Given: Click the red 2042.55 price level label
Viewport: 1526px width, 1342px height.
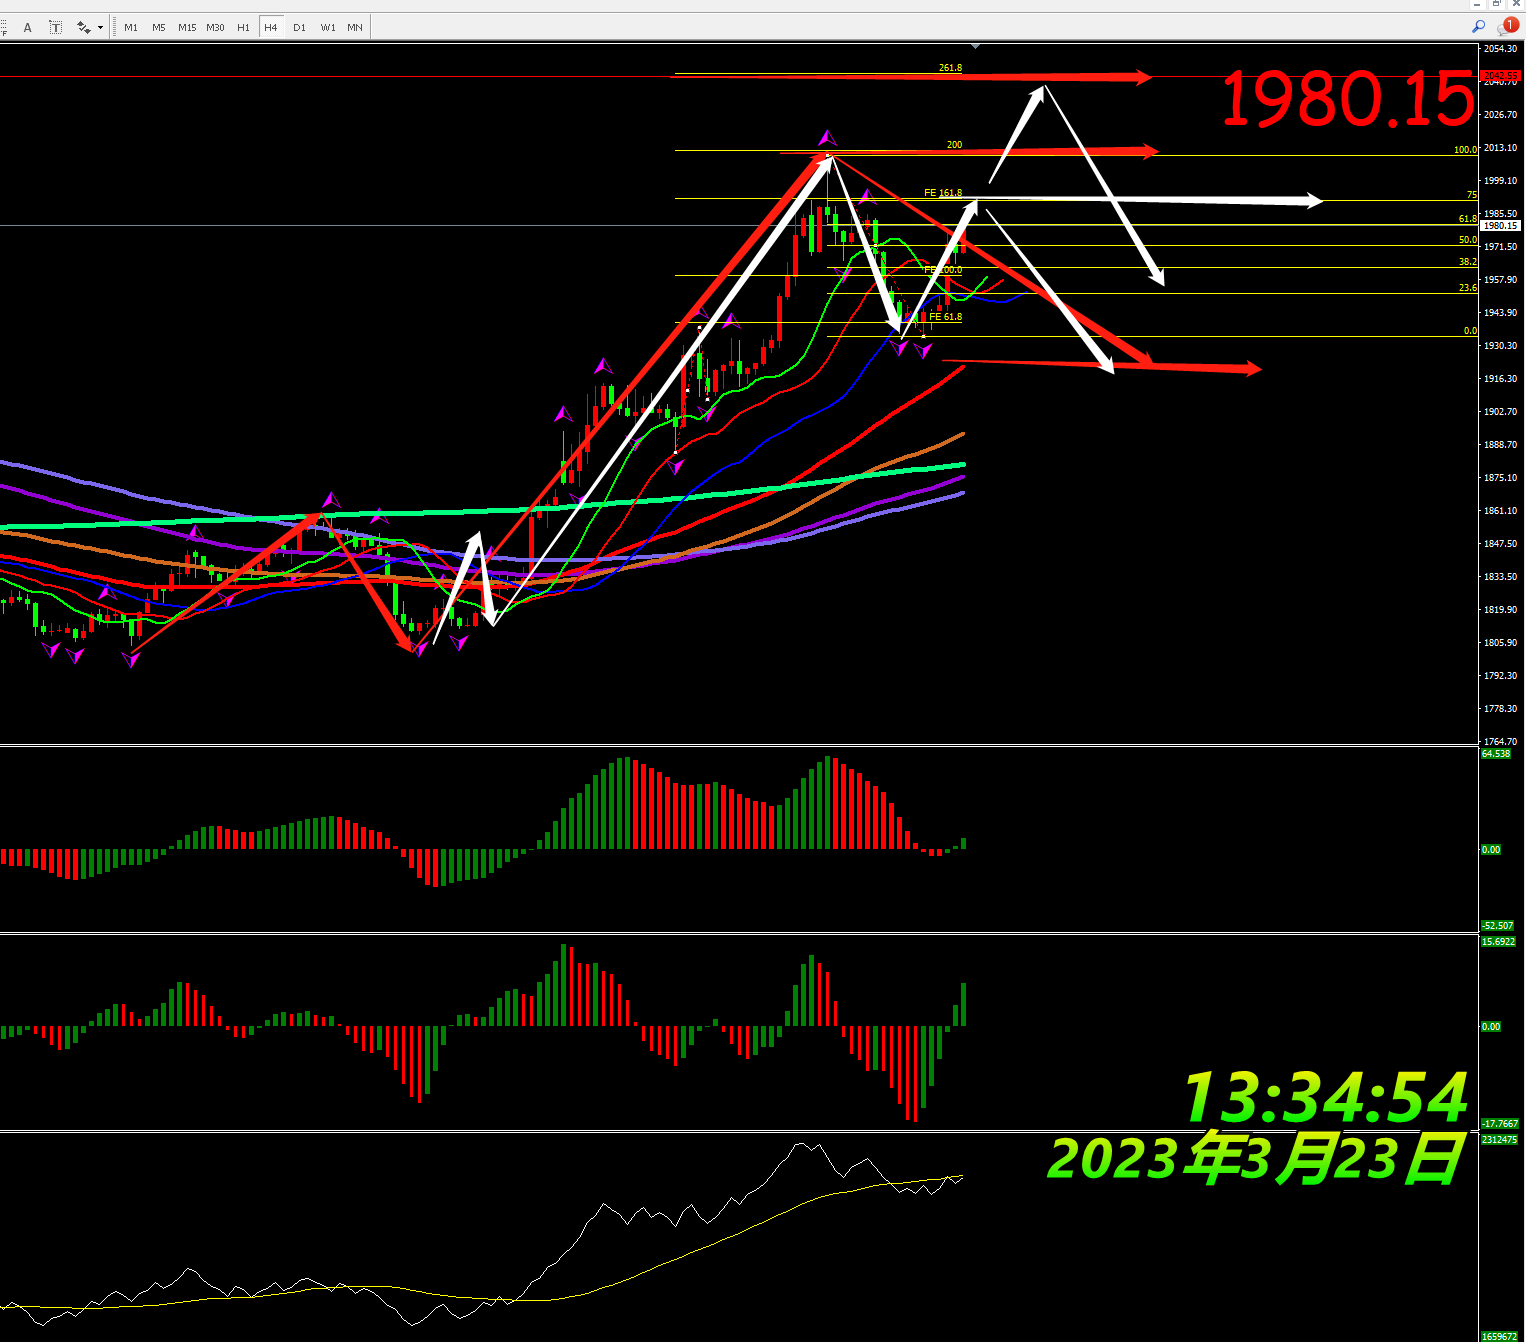Looking at the screenshot, I should click(1500, 76).
